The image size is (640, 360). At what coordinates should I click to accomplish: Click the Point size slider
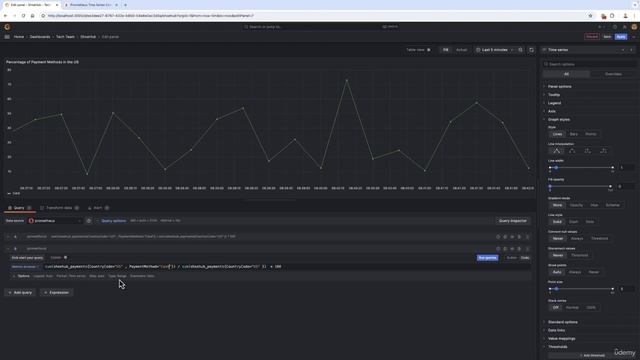click(x=581, y=289)
